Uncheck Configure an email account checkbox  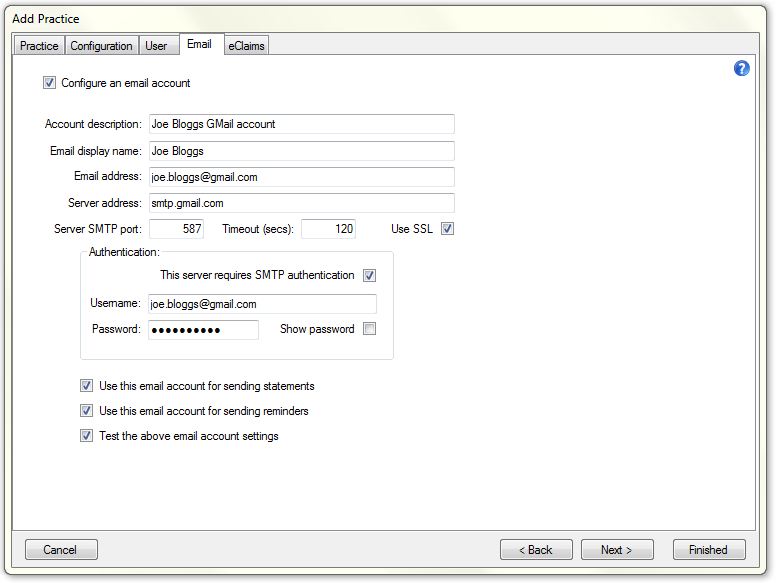coord(49,83)
